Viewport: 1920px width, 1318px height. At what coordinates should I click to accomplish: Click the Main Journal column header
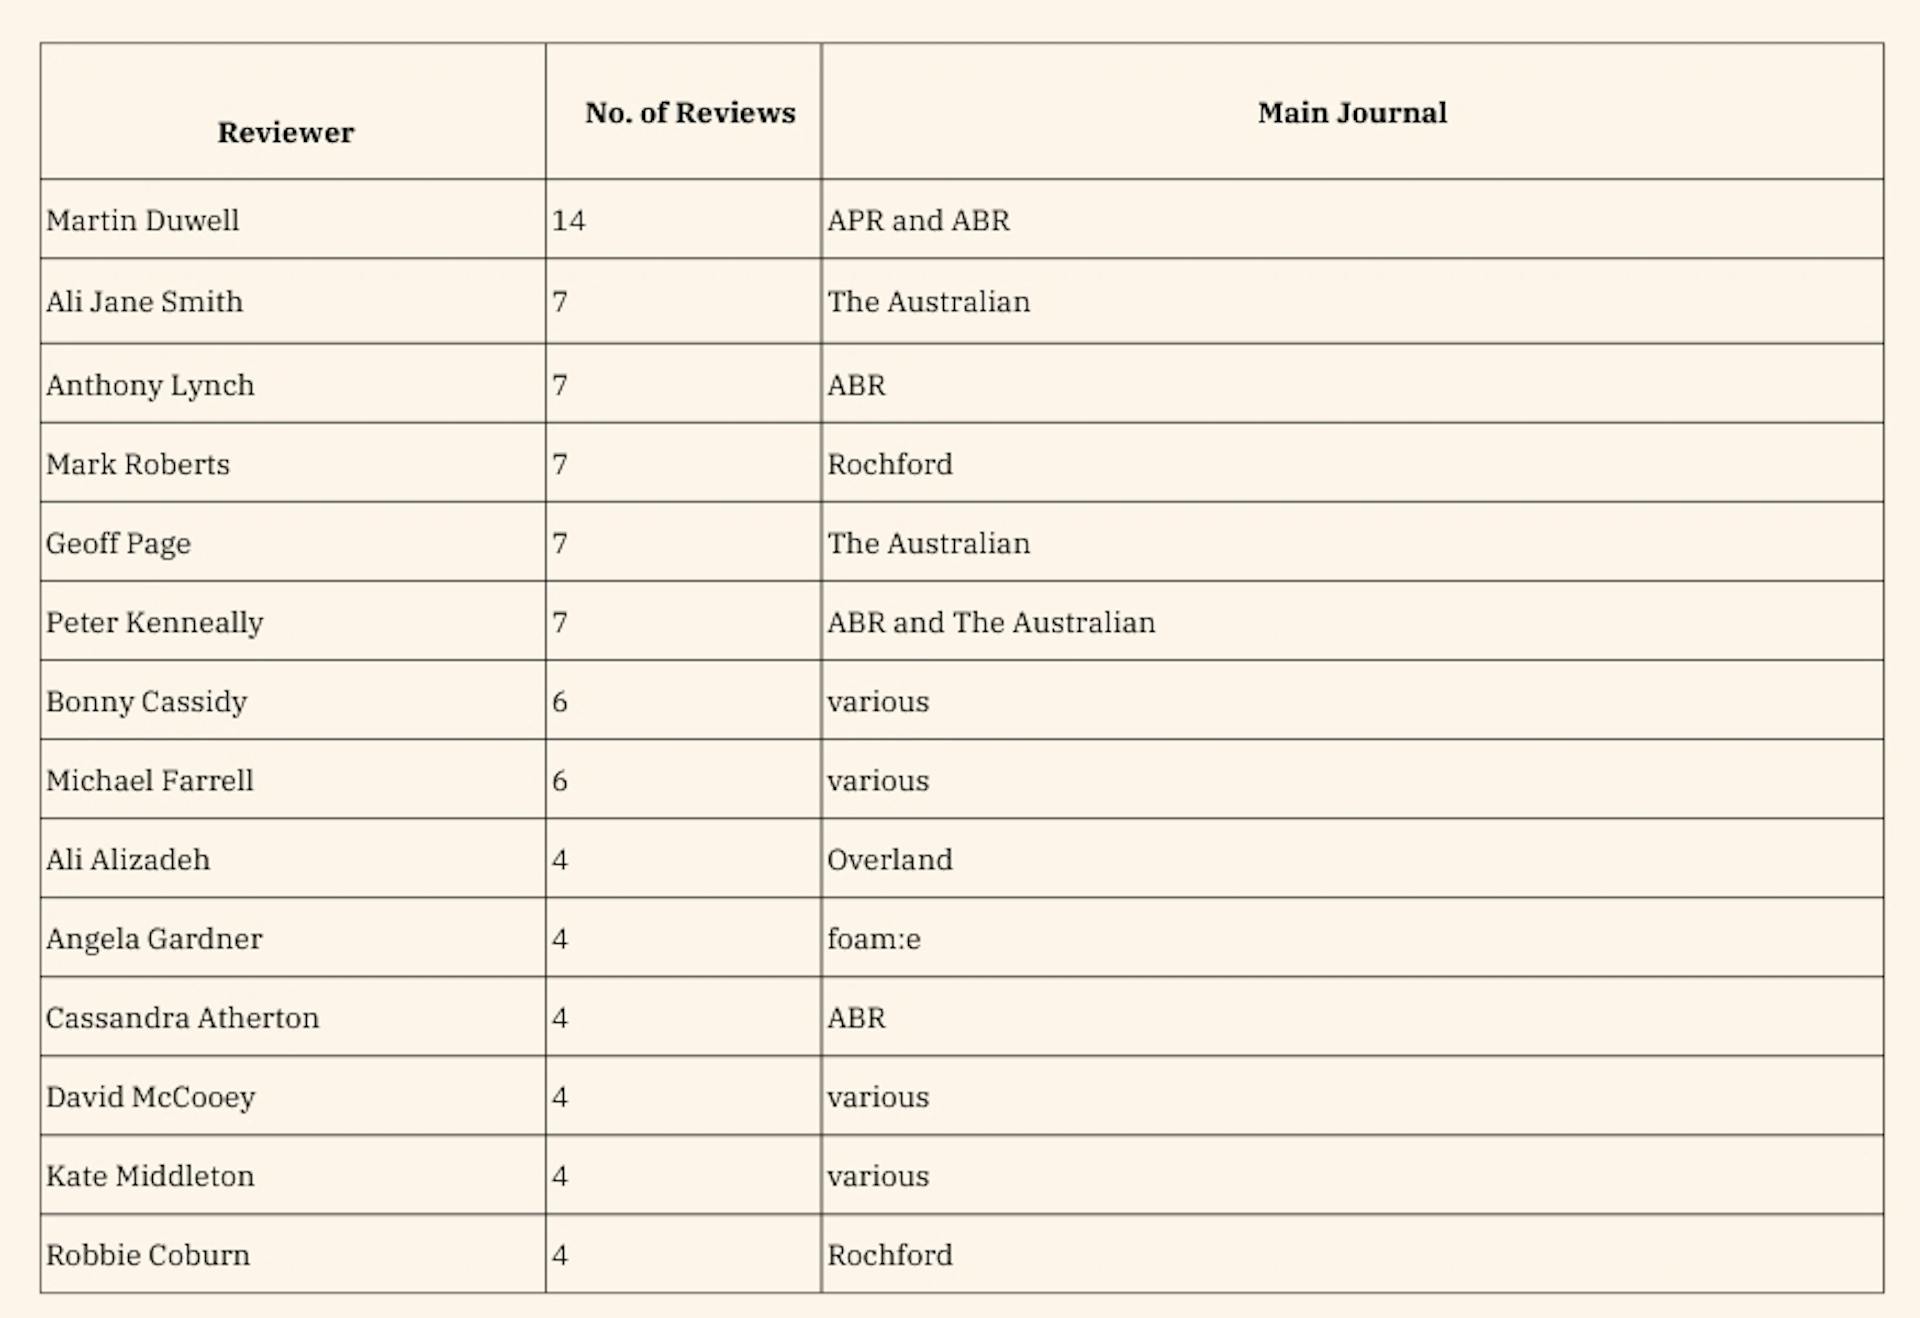tap(1352, 113)
